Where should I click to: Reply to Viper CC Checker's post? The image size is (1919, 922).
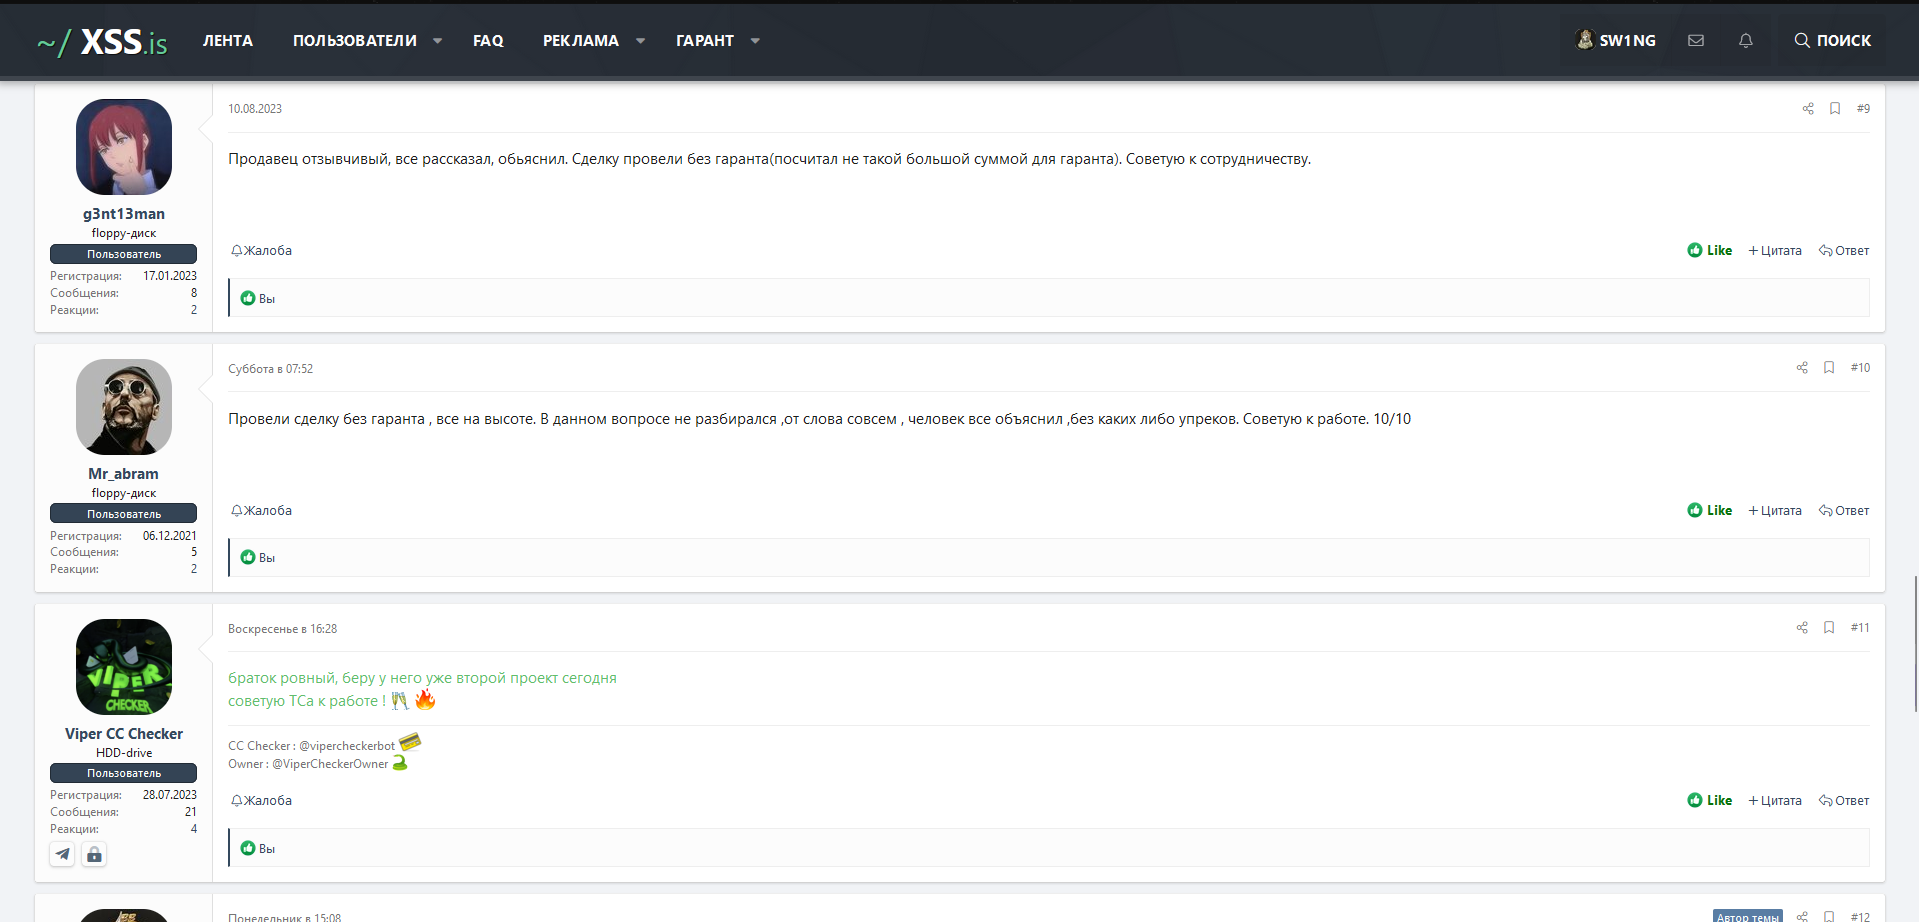[1844, 800]
